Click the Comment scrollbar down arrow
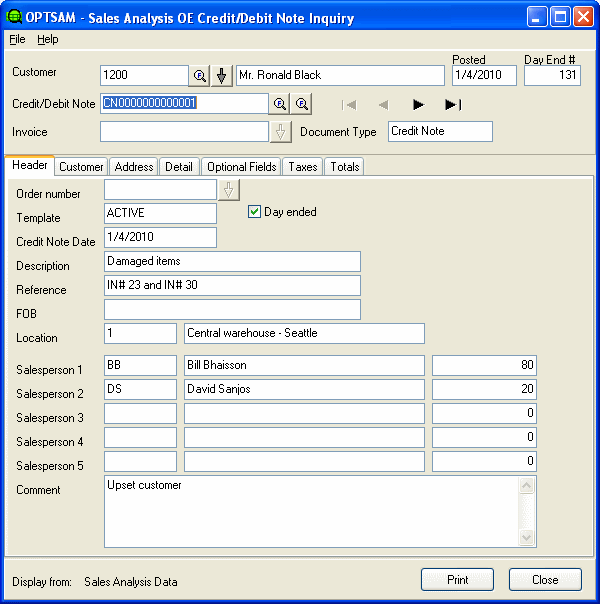 (x=526, y=537)
